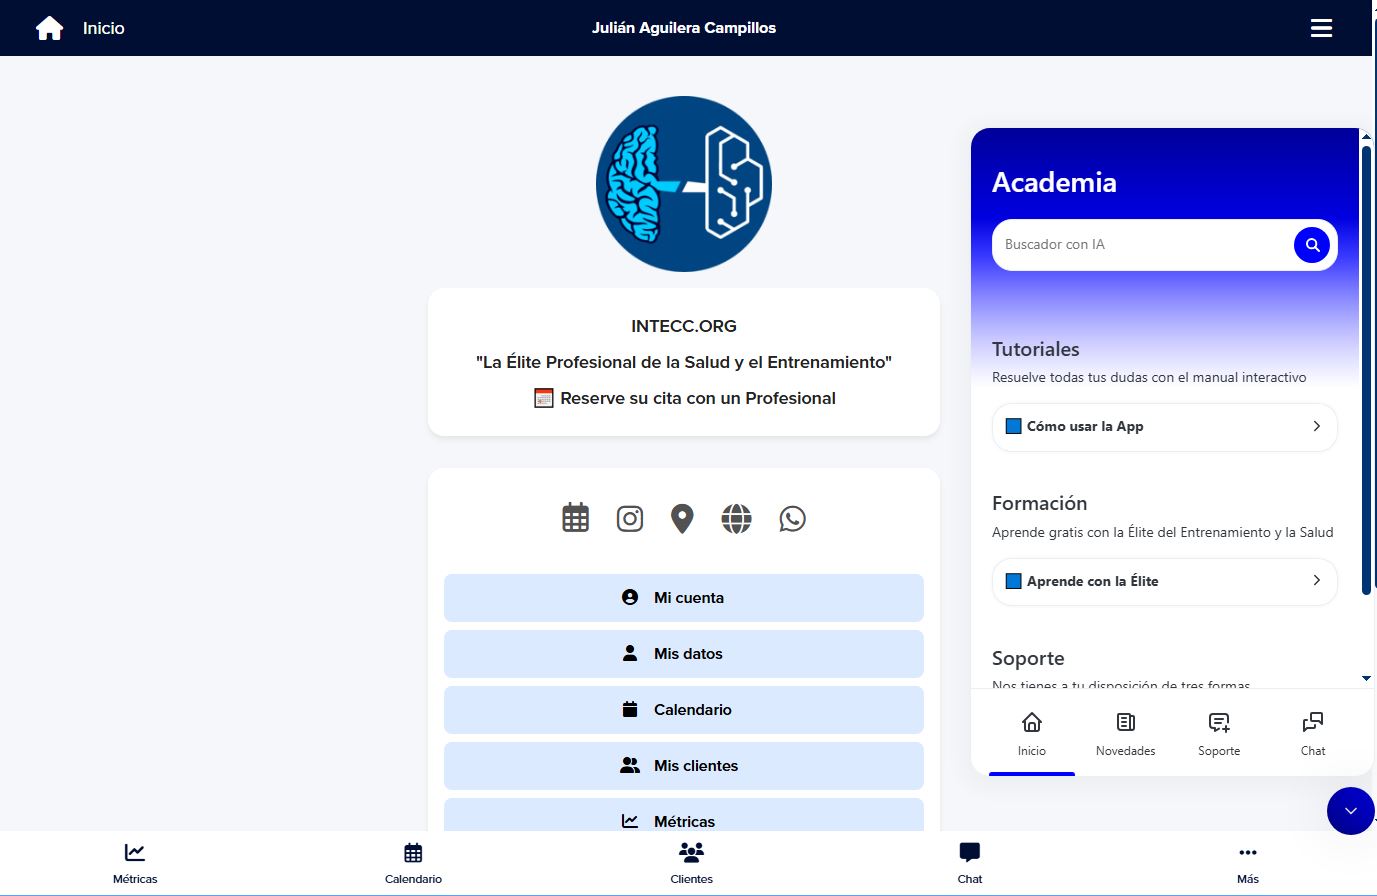Open the location pin icon

[x=682, y=519]
